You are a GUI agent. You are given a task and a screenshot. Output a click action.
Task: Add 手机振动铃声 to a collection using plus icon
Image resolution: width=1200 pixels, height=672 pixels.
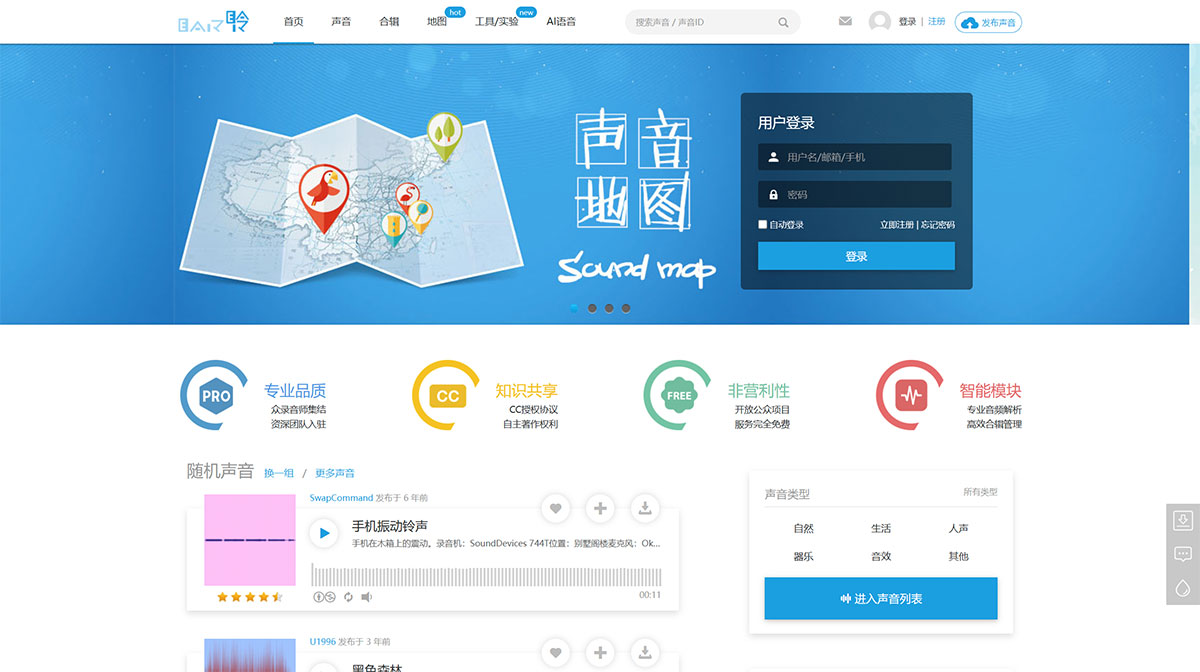(600, 508)
